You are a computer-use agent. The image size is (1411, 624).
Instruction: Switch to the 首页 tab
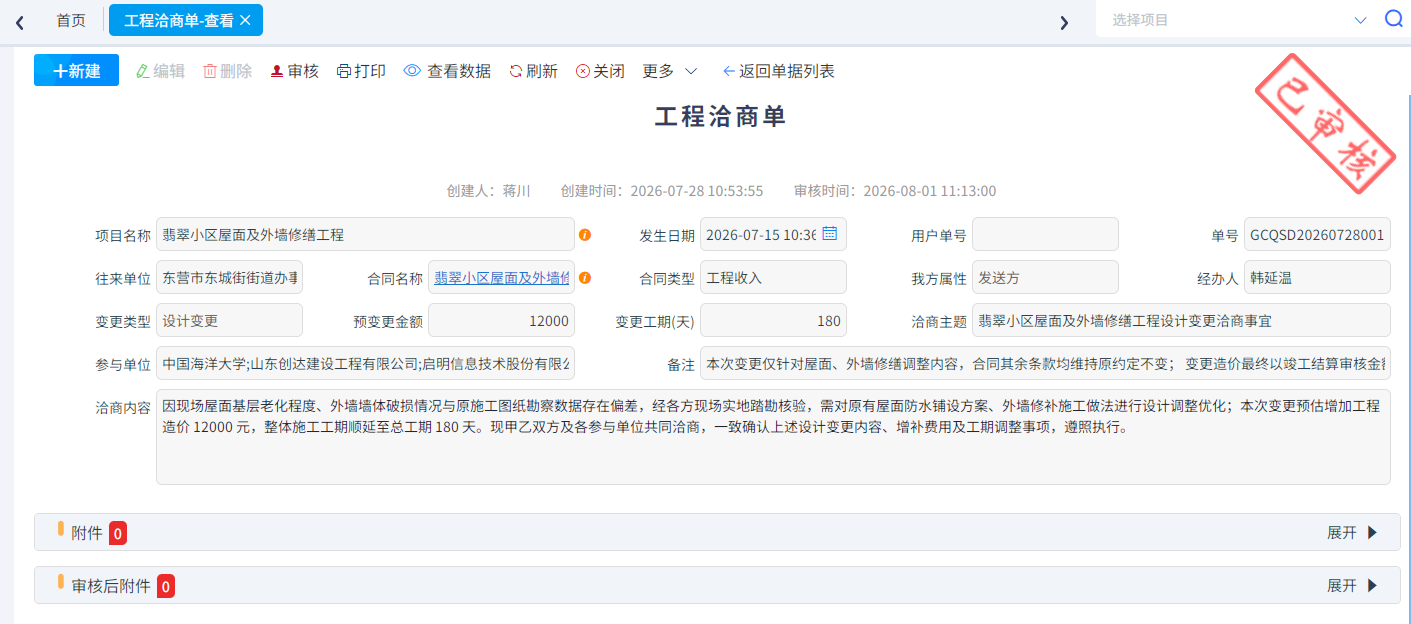tap(71, 20)
